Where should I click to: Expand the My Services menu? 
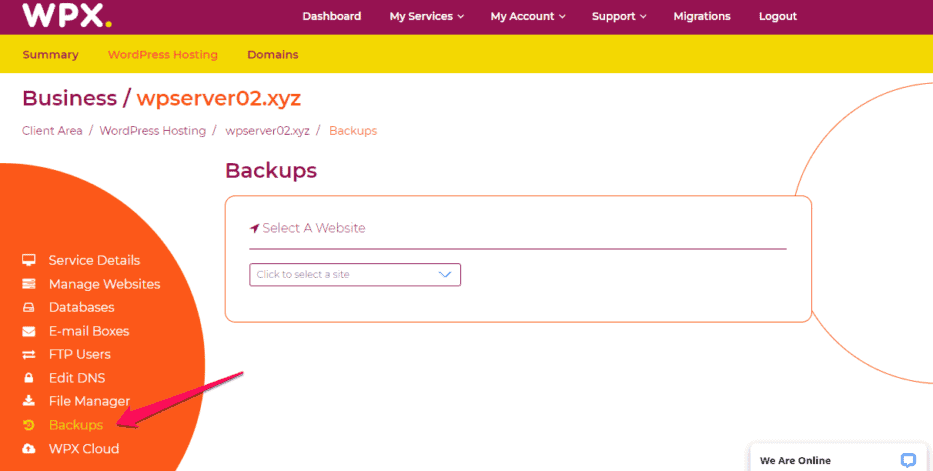[427, 17]
